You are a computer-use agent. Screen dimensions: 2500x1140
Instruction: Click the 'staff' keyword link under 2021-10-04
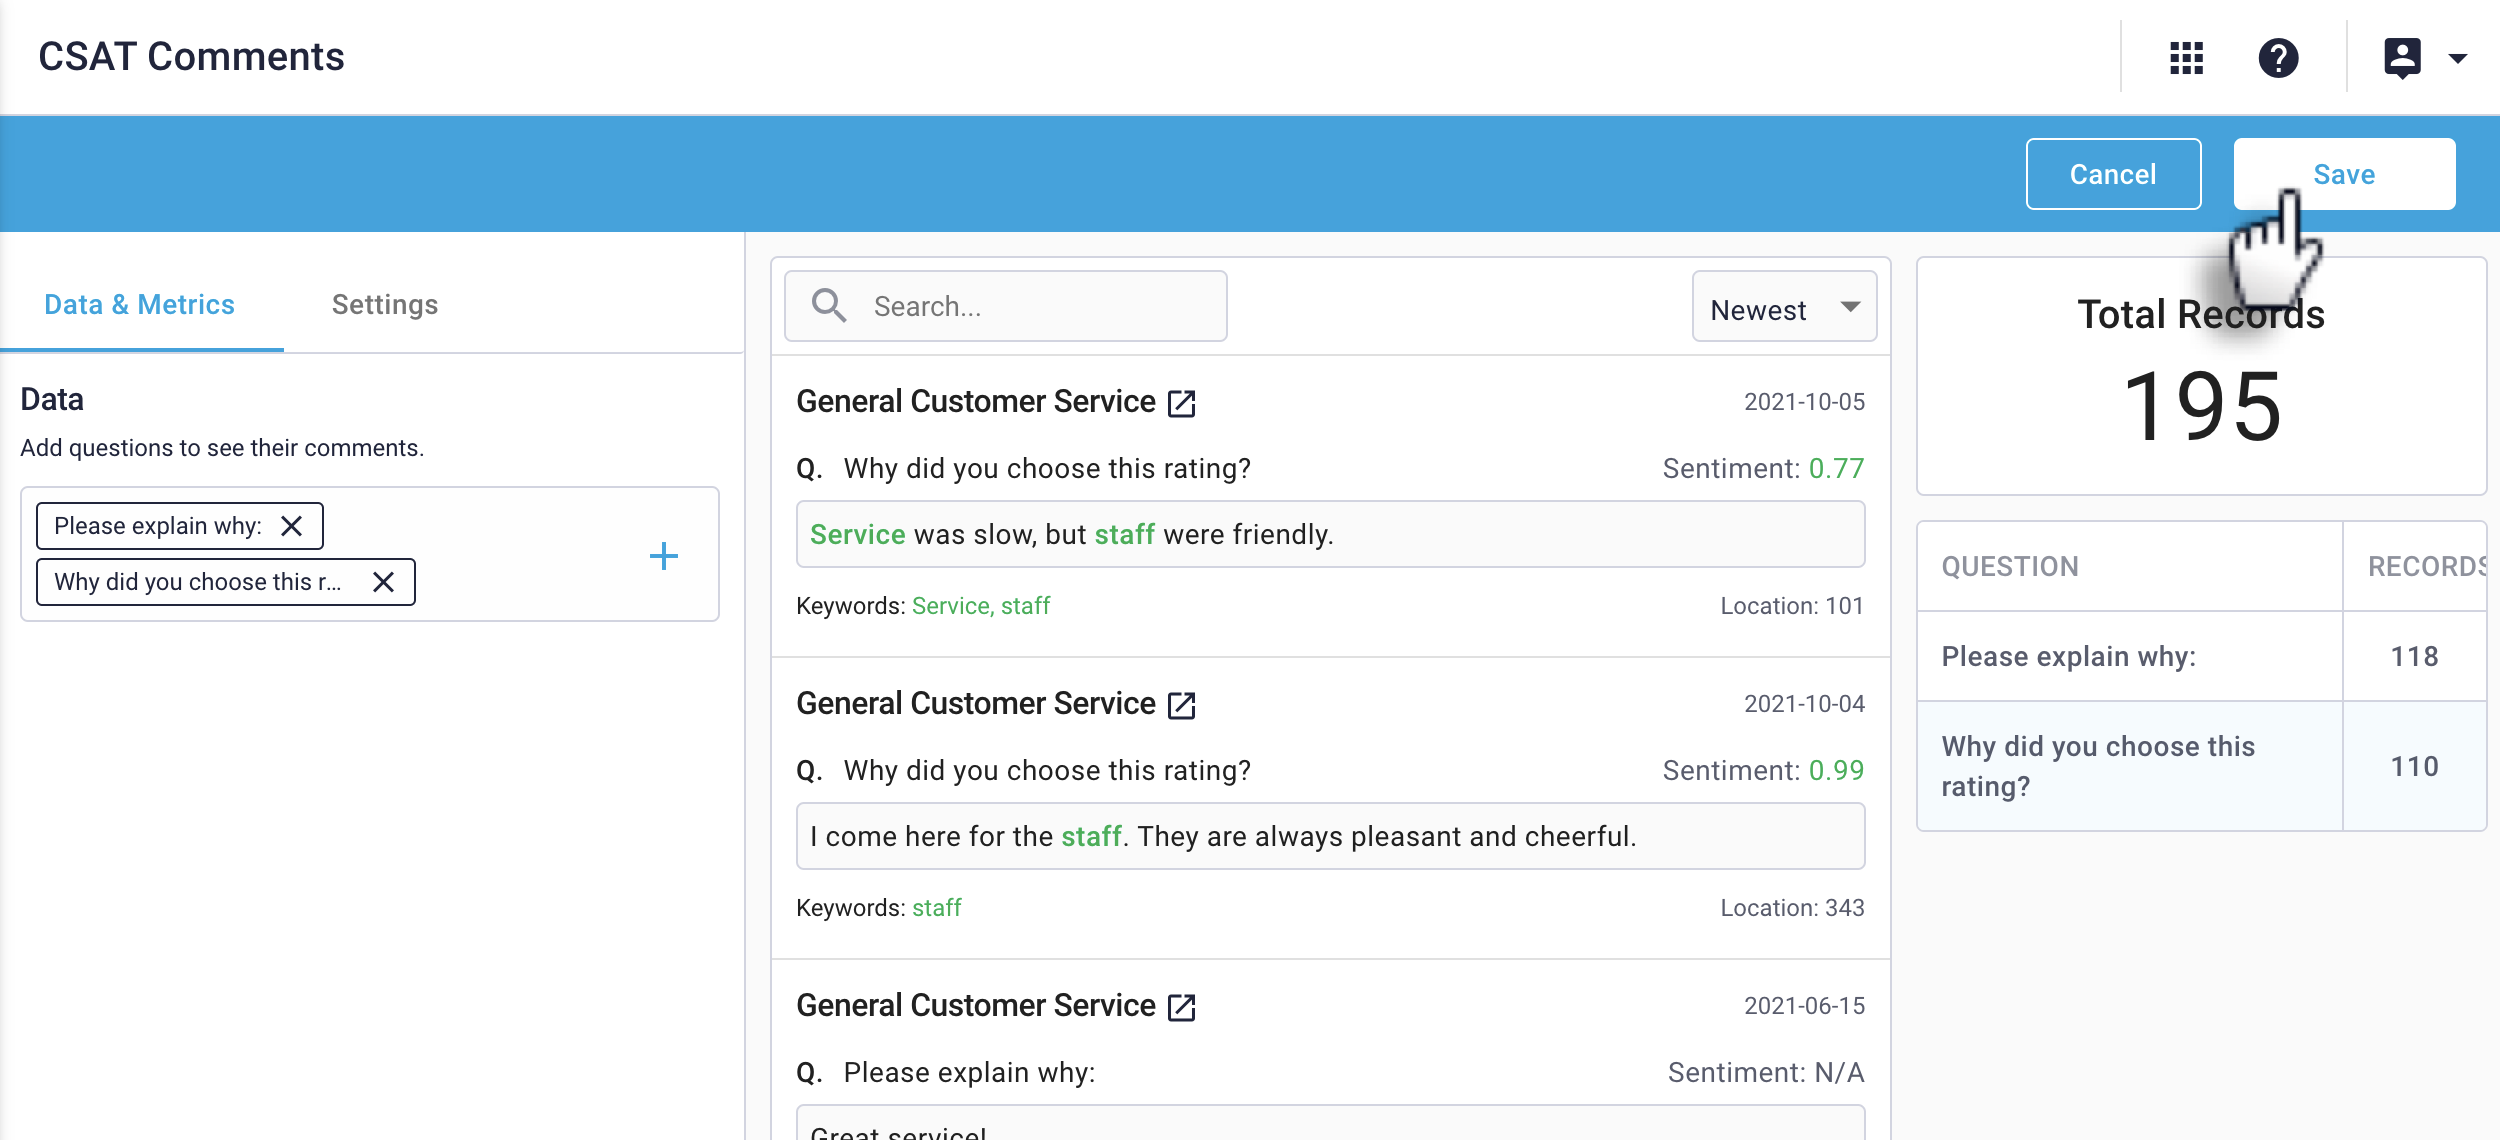coord(936,908)
